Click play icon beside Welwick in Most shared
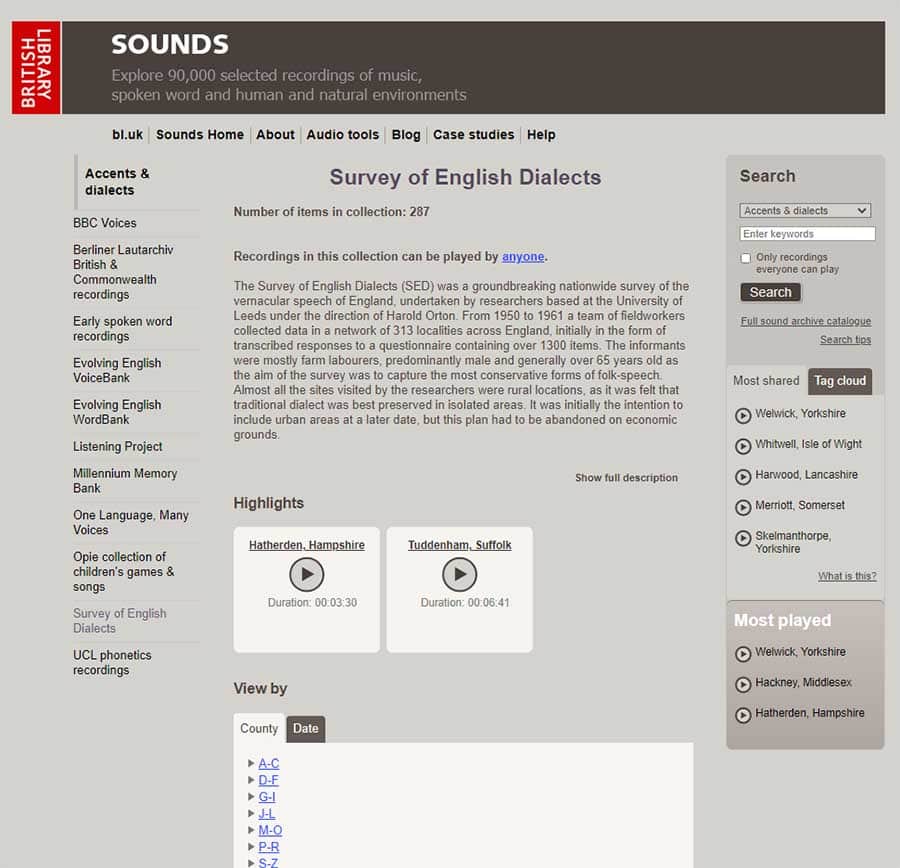900x868 pixels. click(x=743, y=415)
